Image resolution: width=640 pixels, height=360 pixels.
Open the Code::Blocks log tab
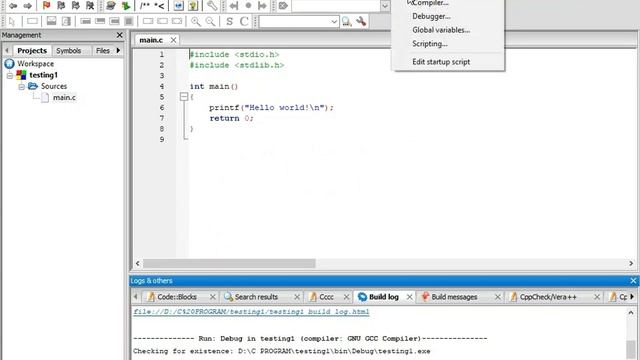coord(177,297)
